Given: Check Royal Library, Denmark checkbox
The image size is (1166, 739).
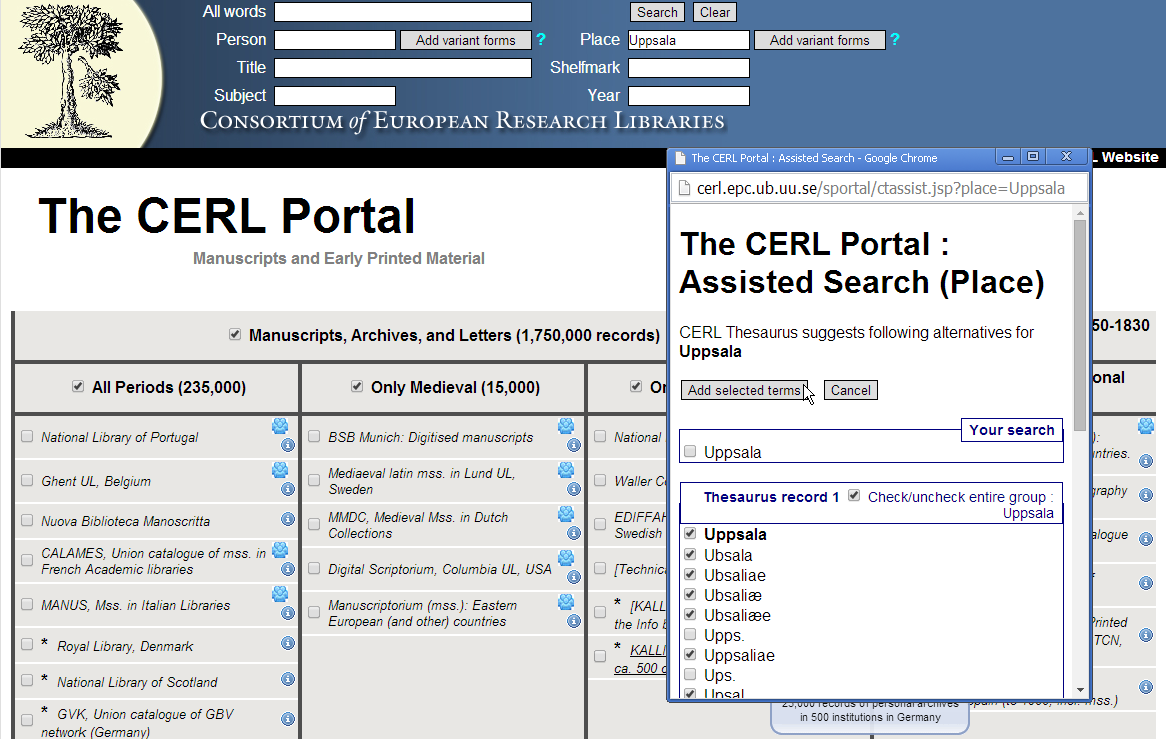Looking at the screenshot, I should (28, 645).
